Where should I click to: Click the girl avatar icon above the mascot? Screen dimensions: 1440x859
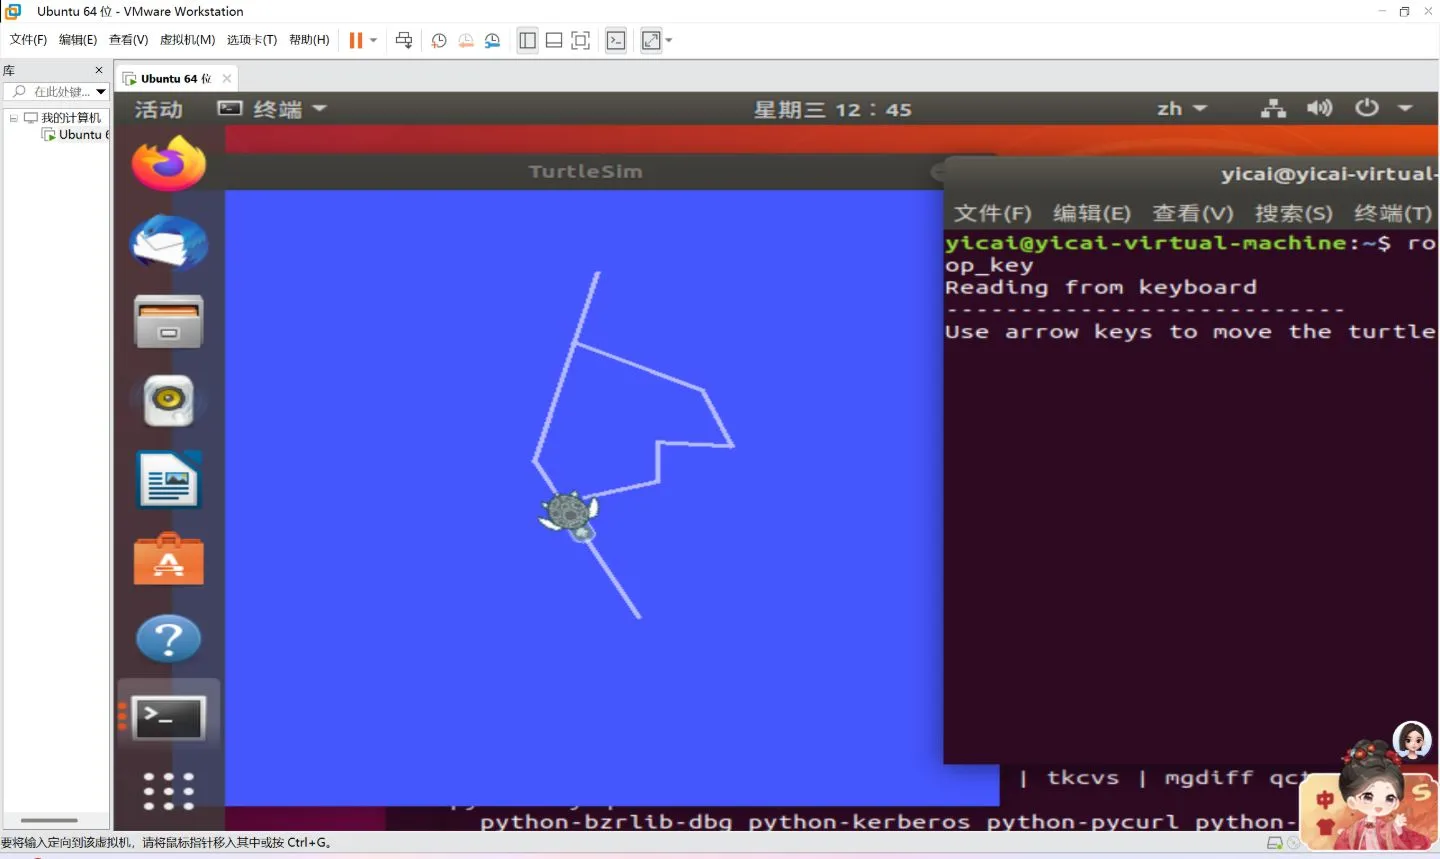pos(1412,740)
